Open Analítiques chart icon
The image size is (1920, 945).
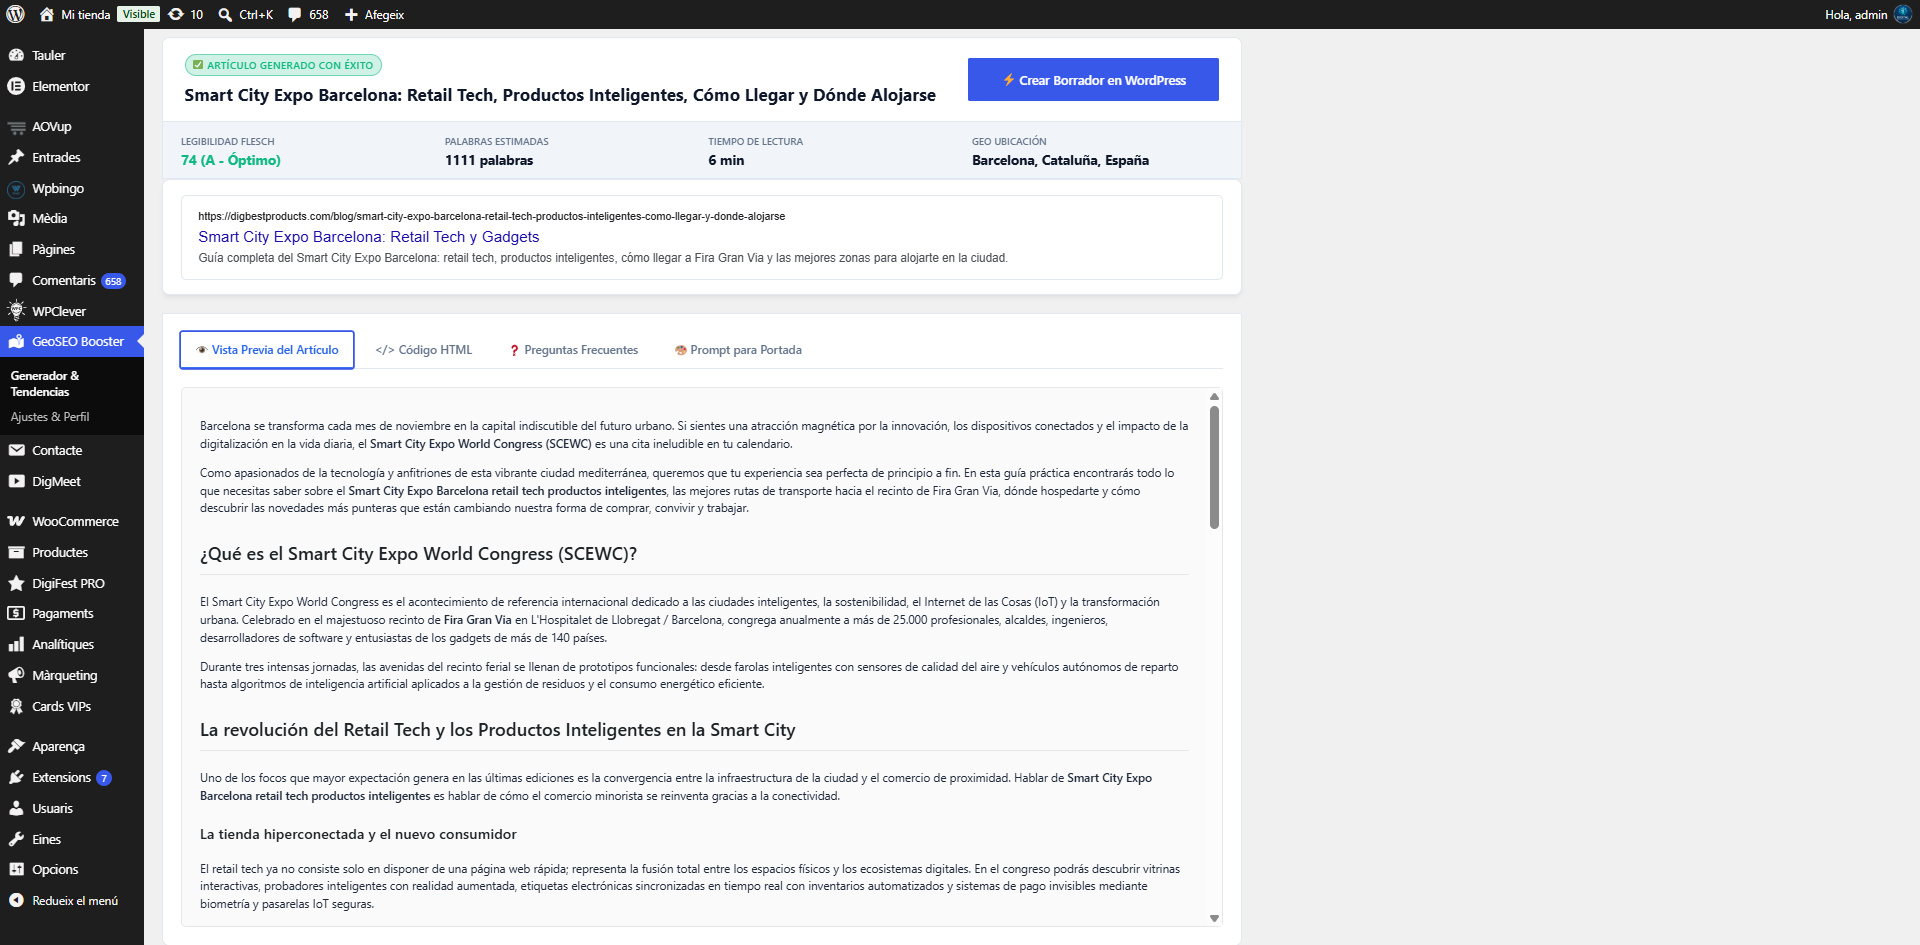(16, 644)
